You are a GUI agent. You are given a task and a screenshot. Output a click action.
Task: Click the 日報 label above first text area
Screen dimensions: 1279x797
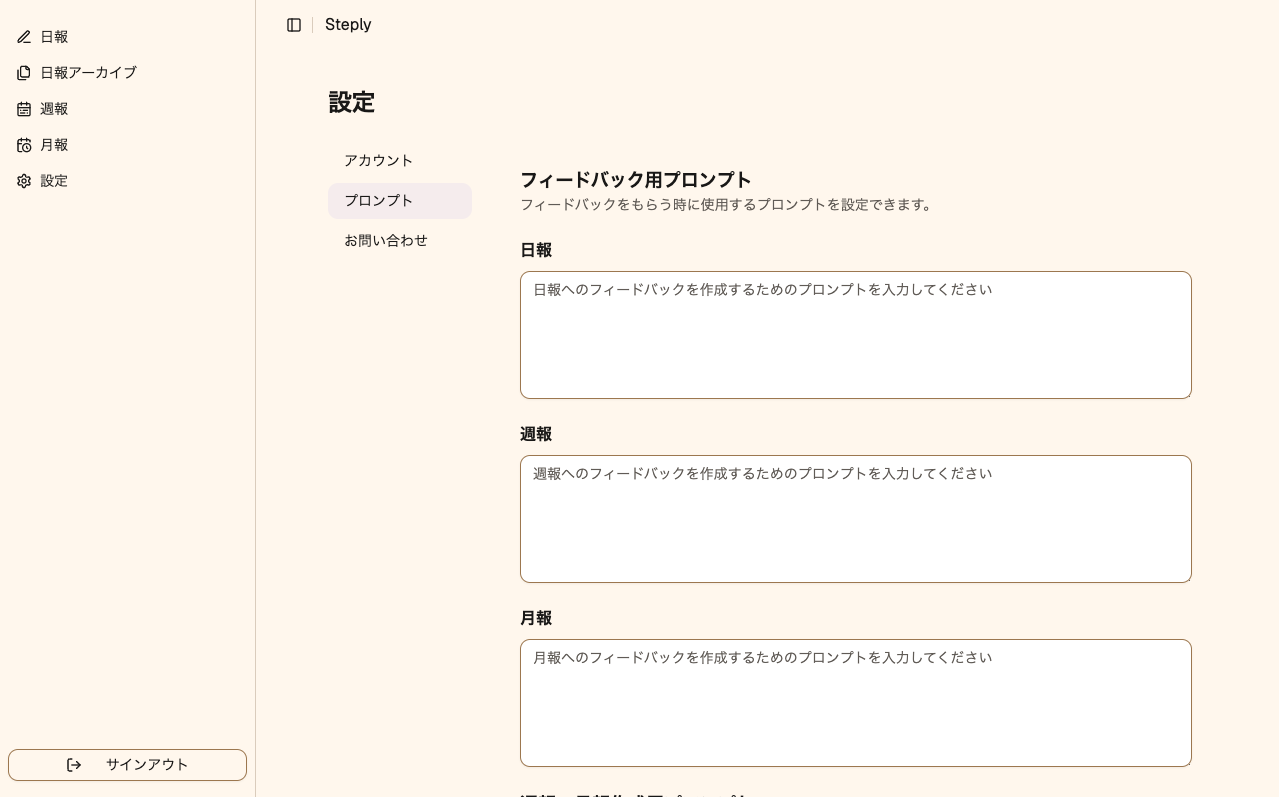click(x=536, y=250)
